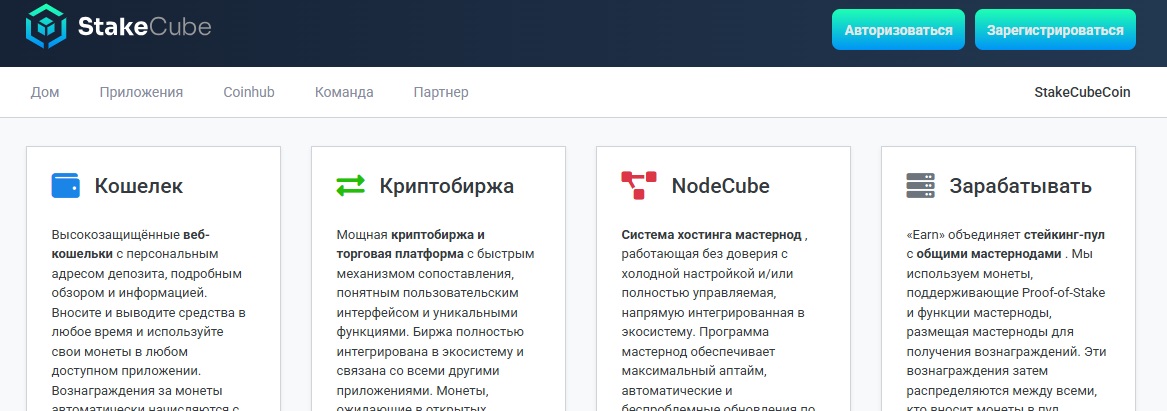The height and width of the screenshot is (411, 1167).
Task: Click the «Earn» word in description
Action: pyautogui.click(x=924, y=235)
